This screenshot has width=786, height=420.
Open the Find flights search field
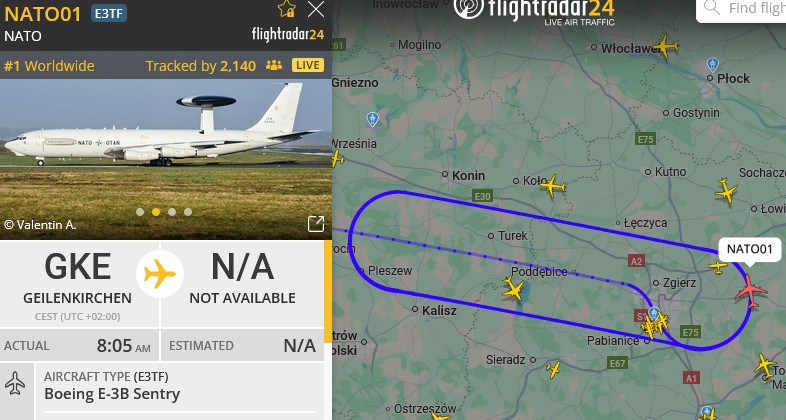pos(742,9)
